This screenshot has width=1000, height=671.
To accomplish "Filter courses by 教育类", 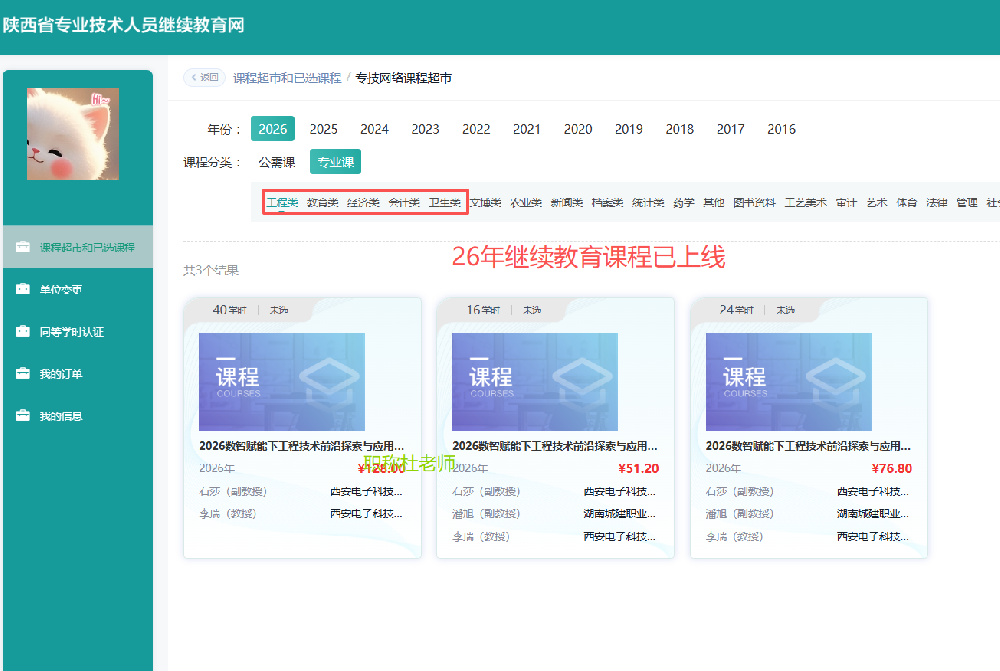I will [322, 203].
